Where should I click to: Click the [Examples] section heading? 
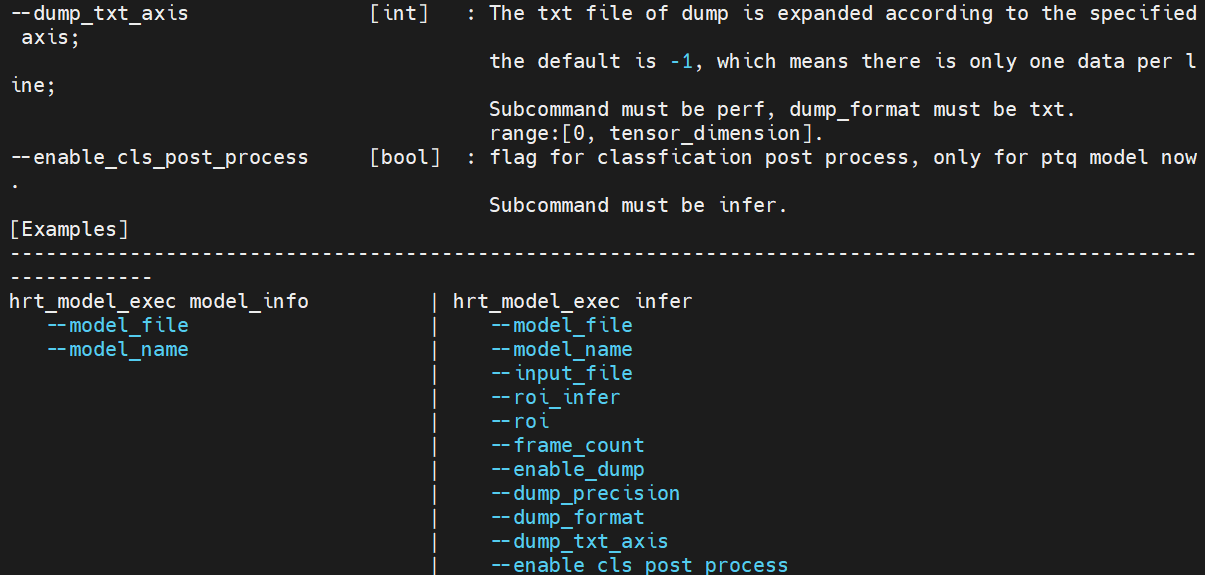point(69,230)
